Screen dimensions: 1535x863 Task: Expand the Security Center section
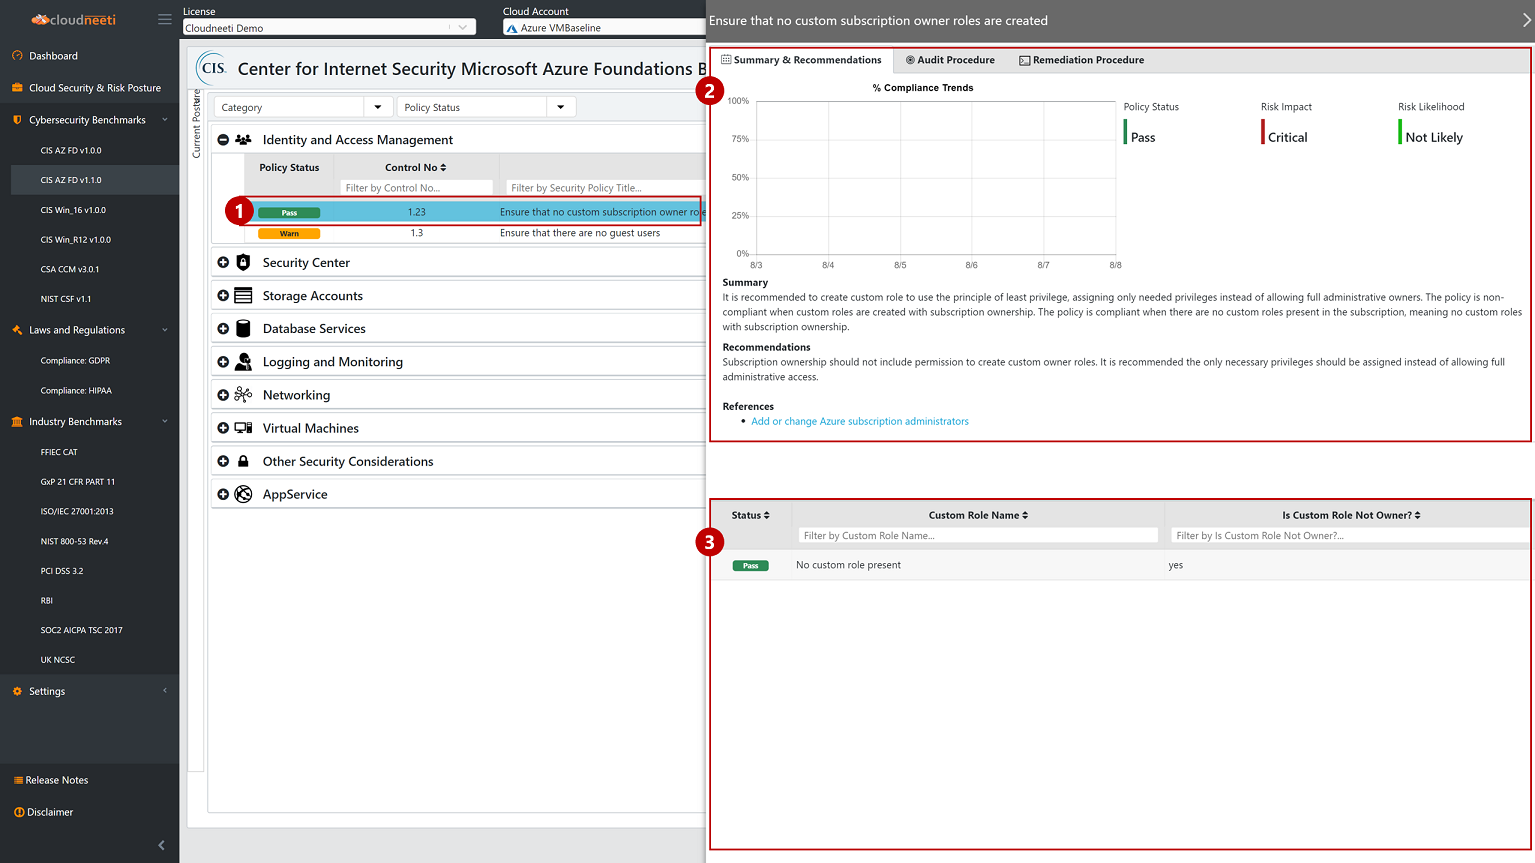(x=223, y=262)
